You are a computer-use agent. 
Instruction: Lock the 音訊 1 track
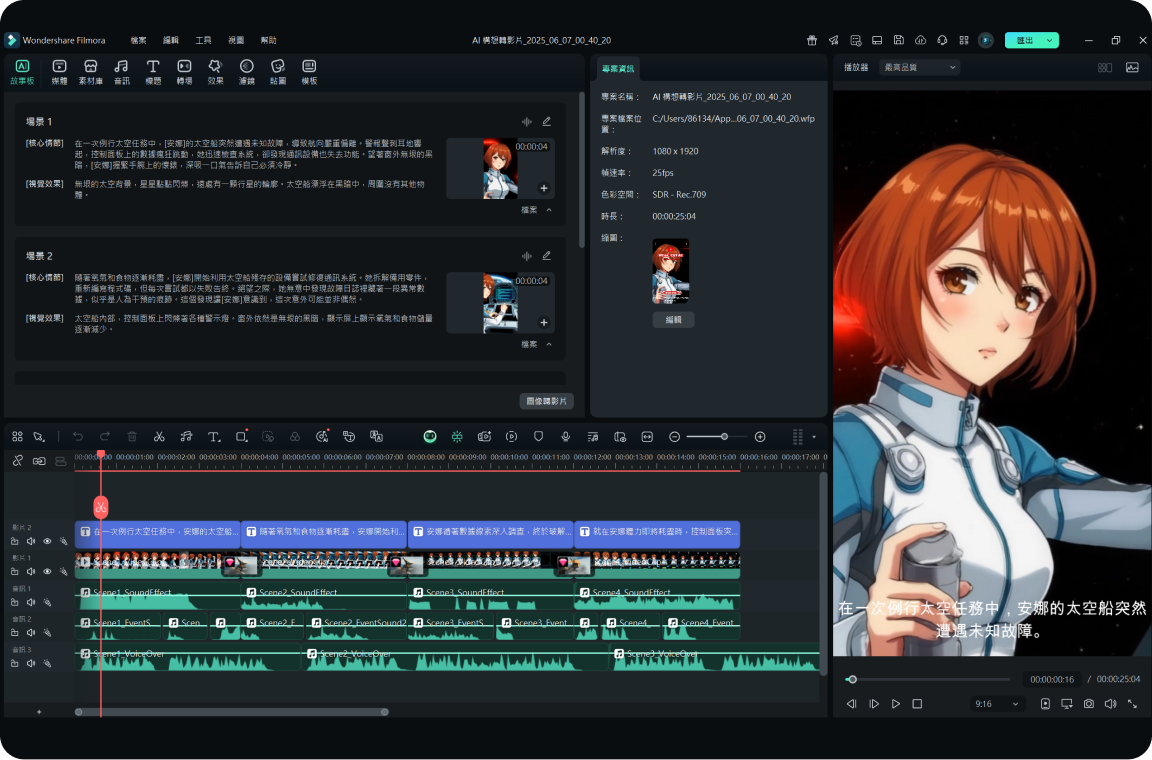[15, 602]
